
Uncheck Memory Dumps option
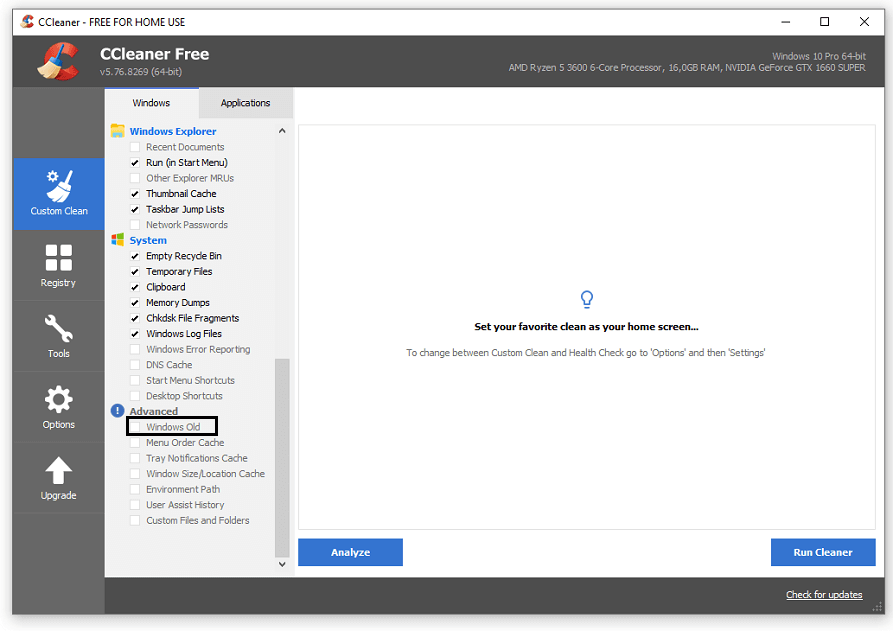coord(135,302)
